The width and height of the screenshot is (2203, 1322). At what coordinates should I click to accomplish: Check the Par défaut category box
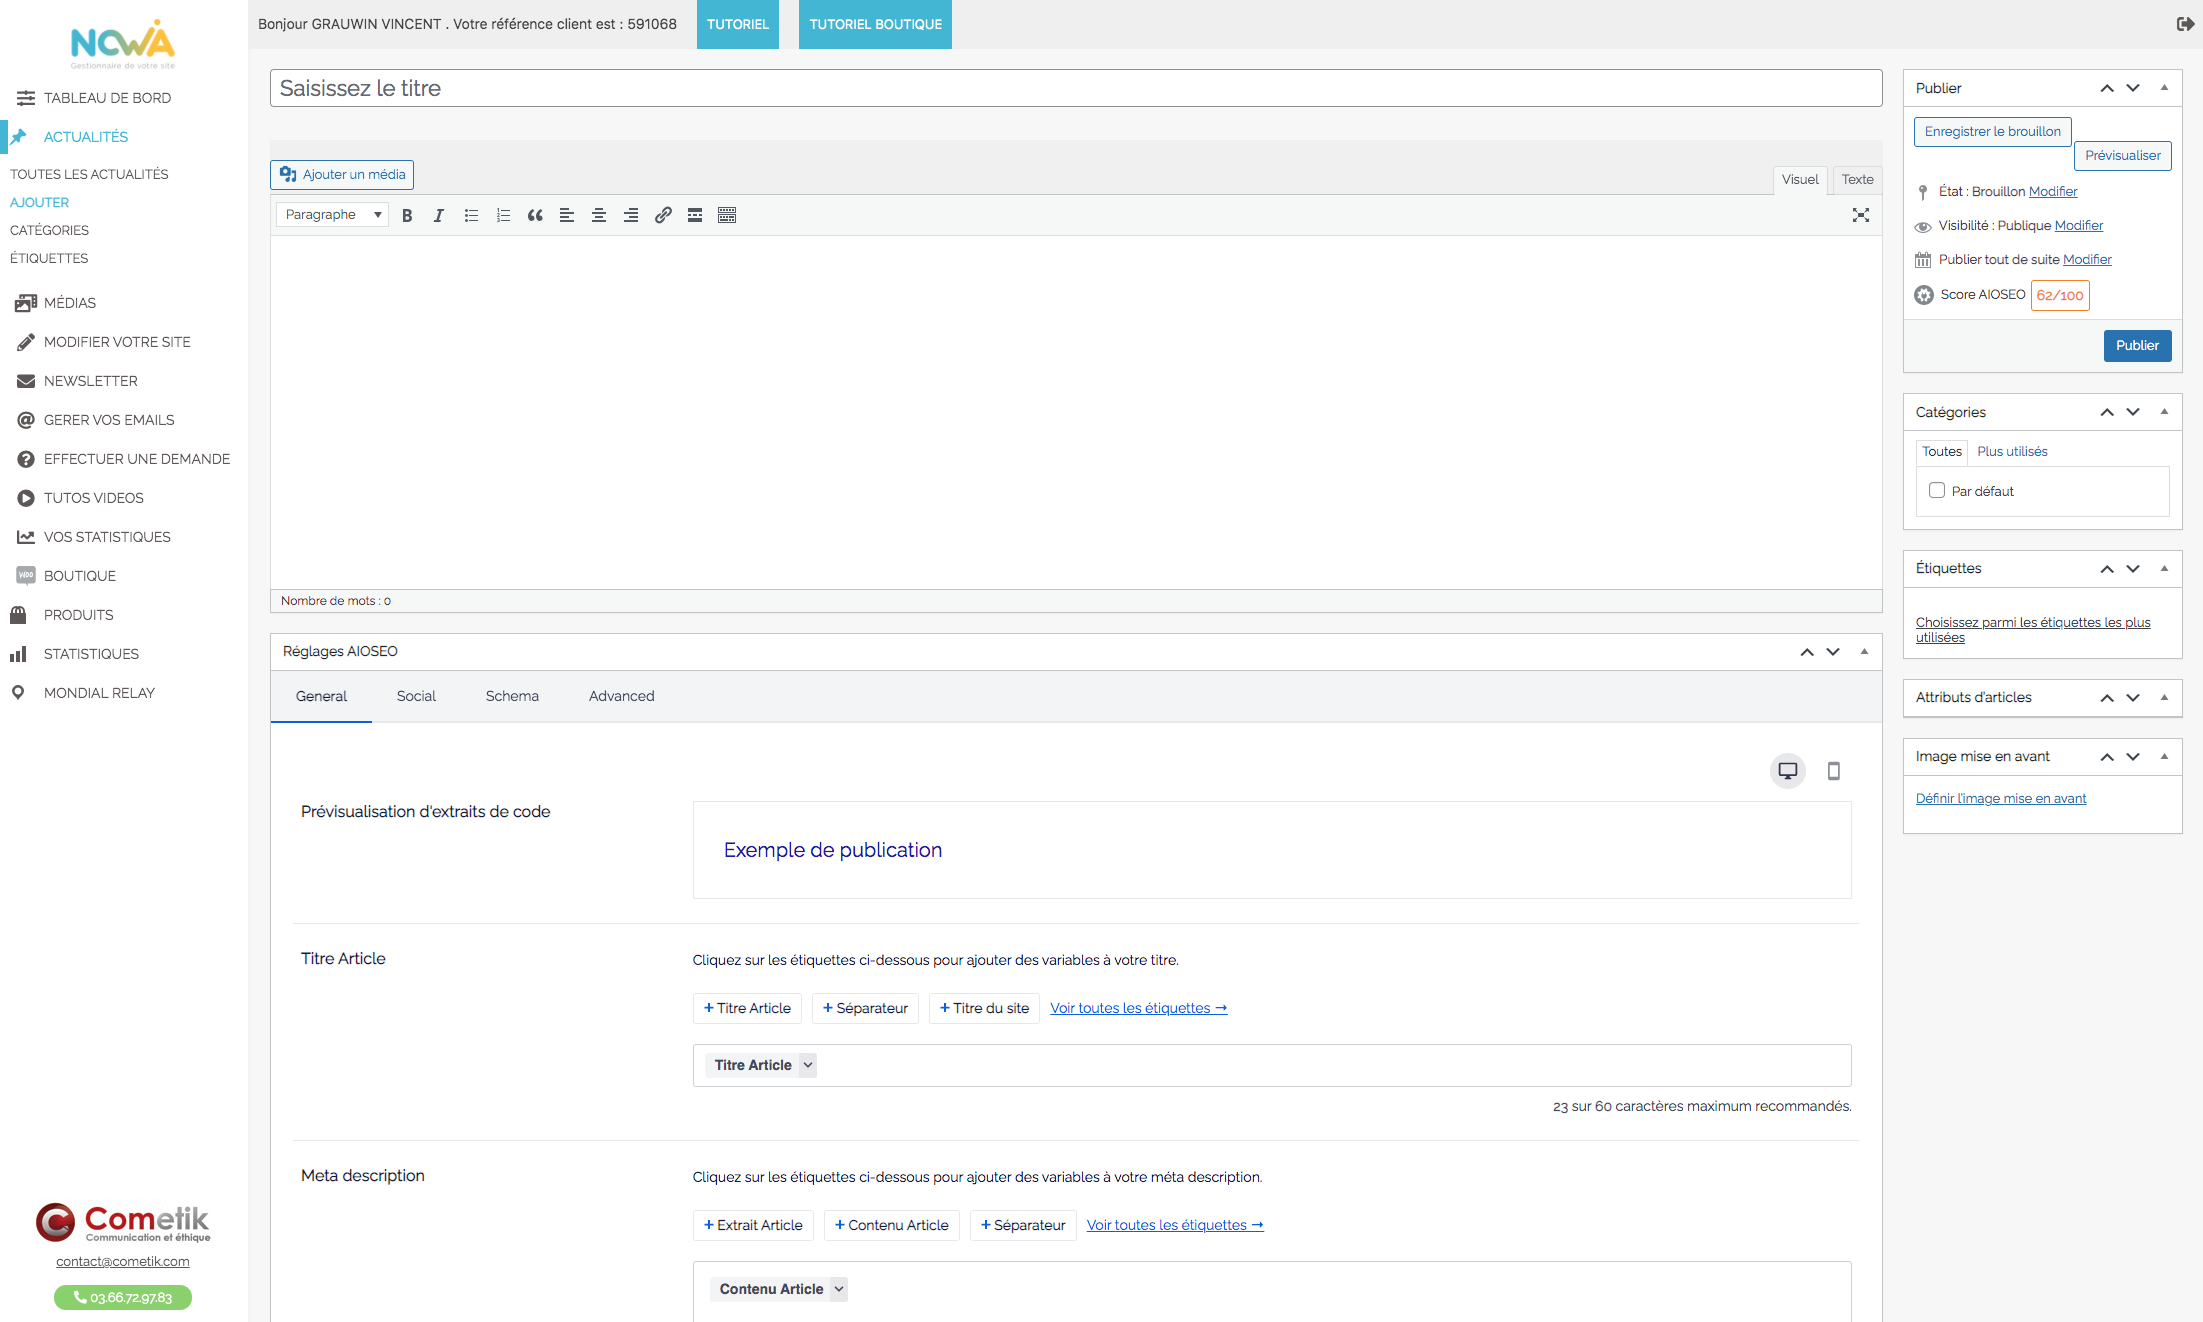1937,491
